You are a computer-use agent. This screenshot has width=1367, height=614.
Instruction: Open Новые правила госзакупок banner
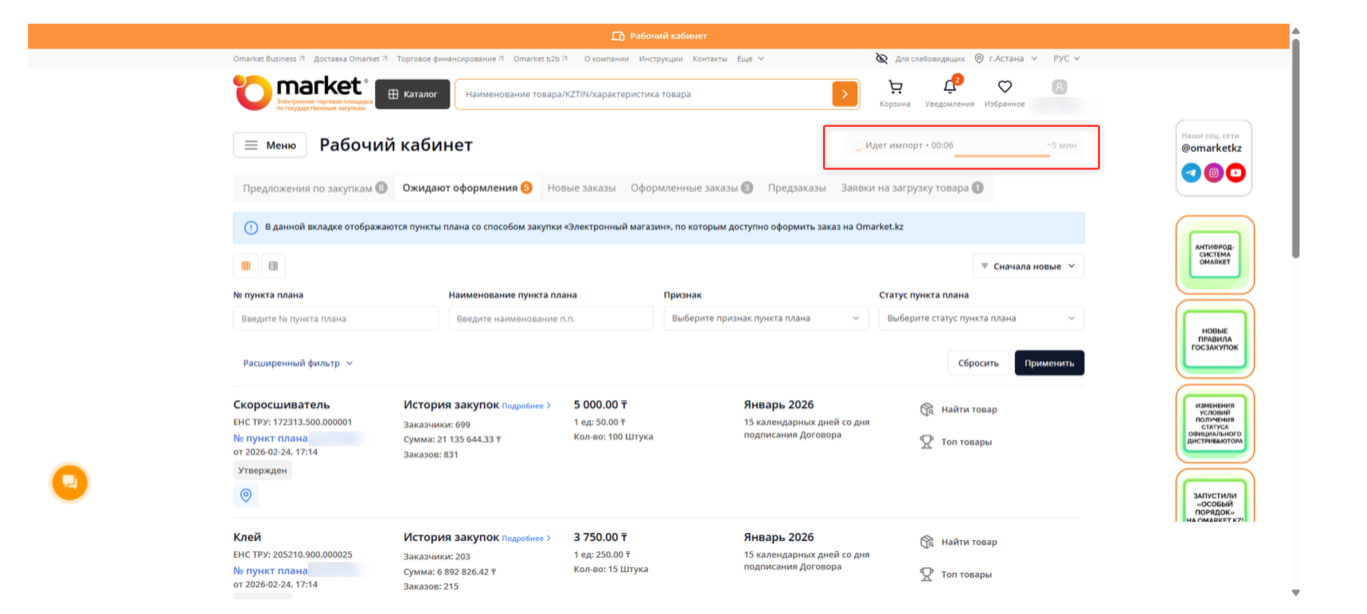pyautogui.click(x=1214, y=339)
